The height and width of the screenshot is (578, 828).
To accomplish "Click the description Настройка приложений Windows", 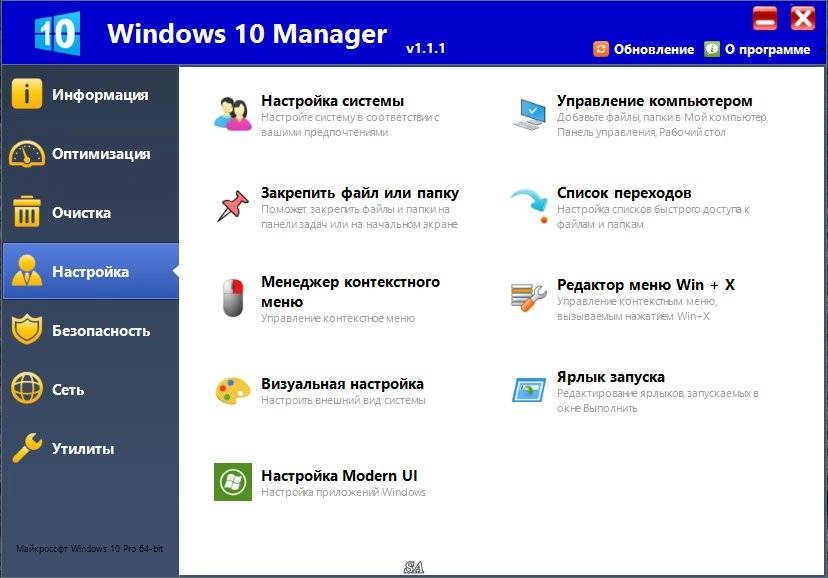I will (x=343, y=492).
